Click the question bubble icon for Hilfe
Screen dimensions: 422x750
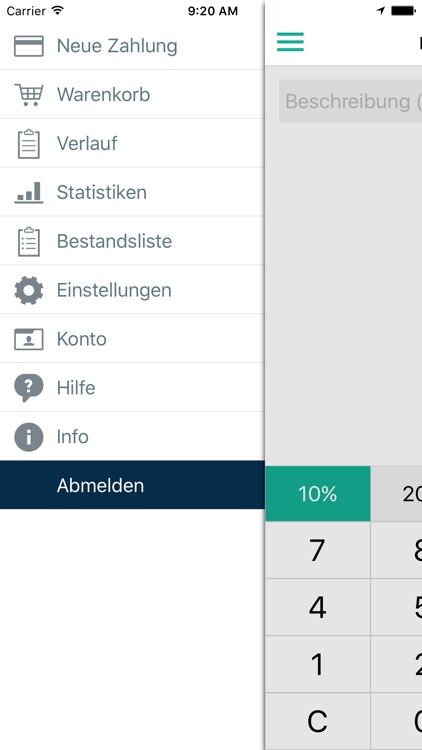click(x=29, y=387)
